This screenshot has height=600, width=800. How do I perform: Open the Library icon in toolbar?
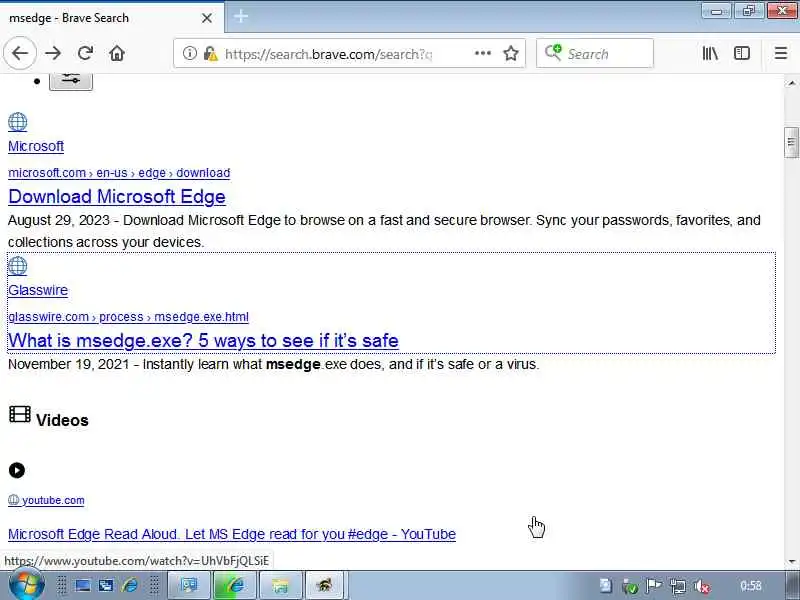click(710, 53)
